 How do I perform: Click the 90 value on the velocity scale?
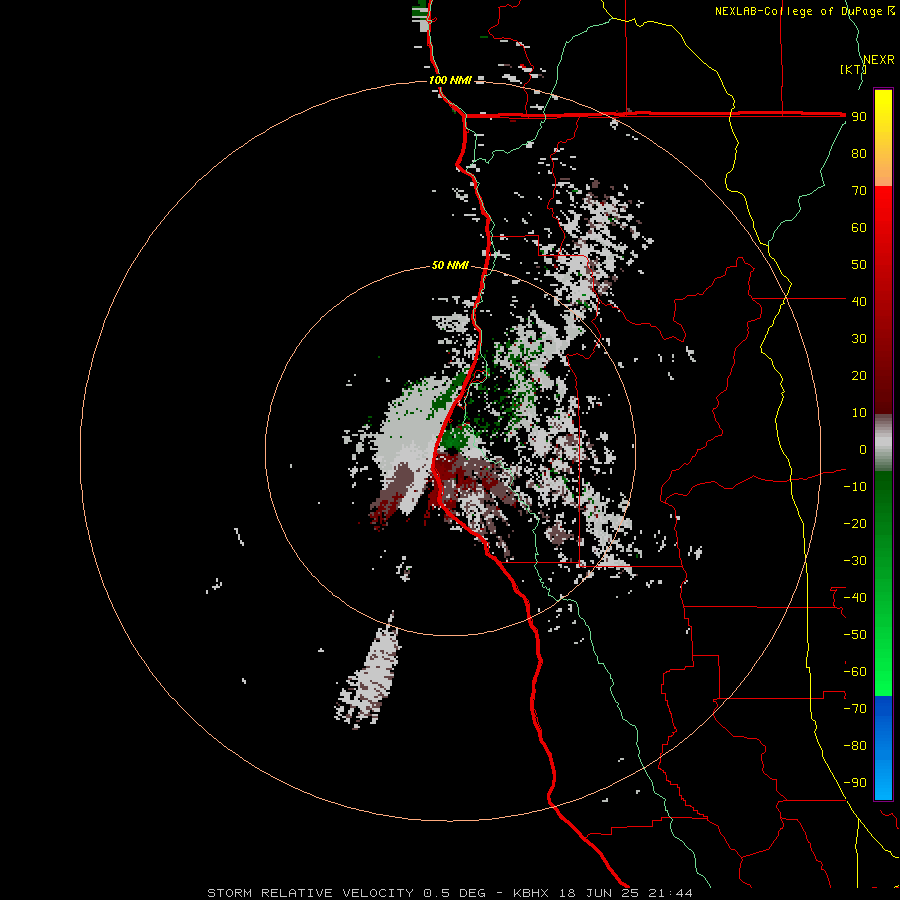(x=859, y=117)
